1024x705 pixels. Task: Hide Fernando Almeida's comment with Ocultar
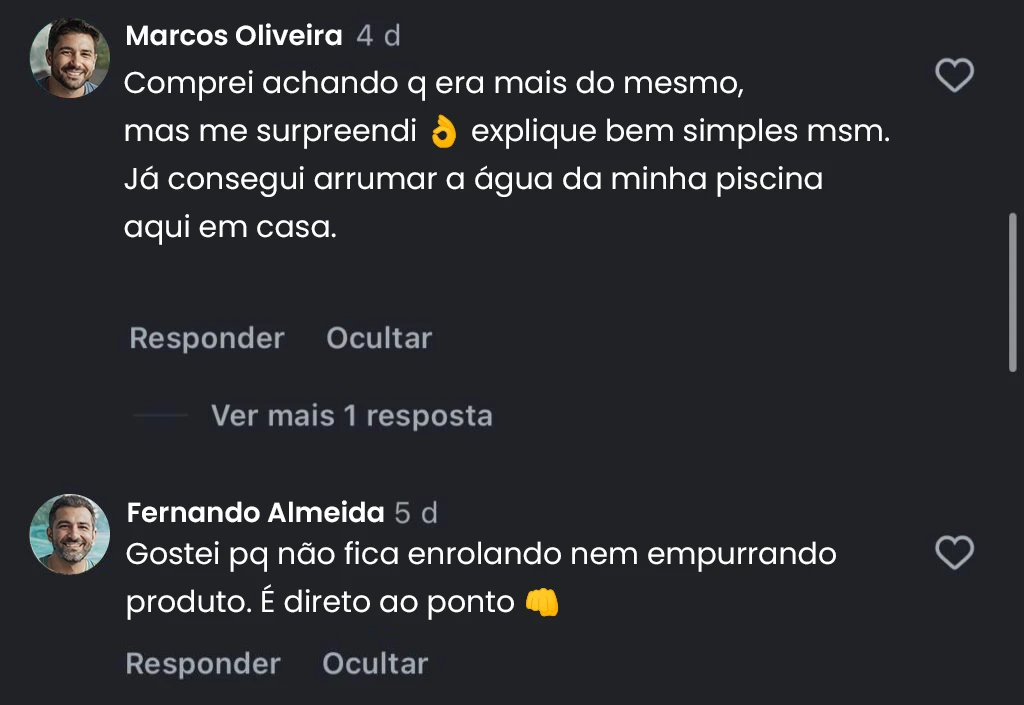click(375, 664)
